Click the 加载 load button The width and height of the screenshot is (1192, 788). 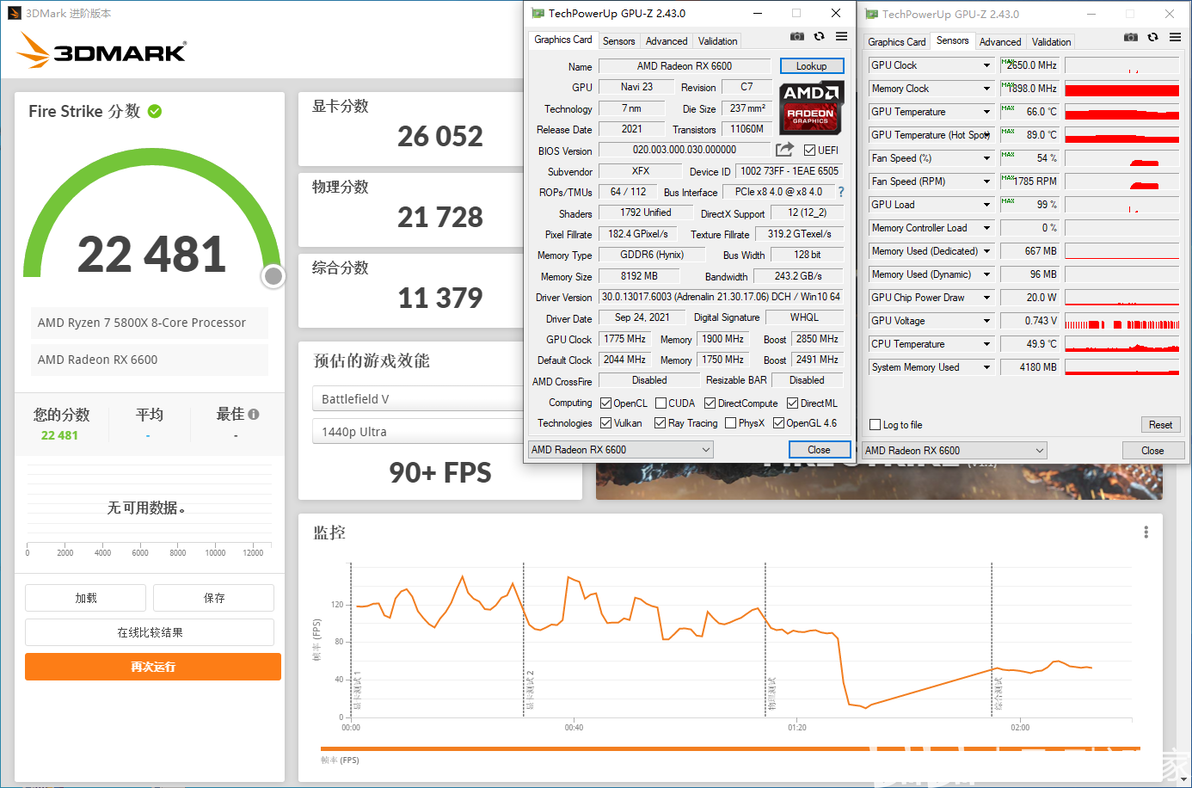tap(85, 597)
